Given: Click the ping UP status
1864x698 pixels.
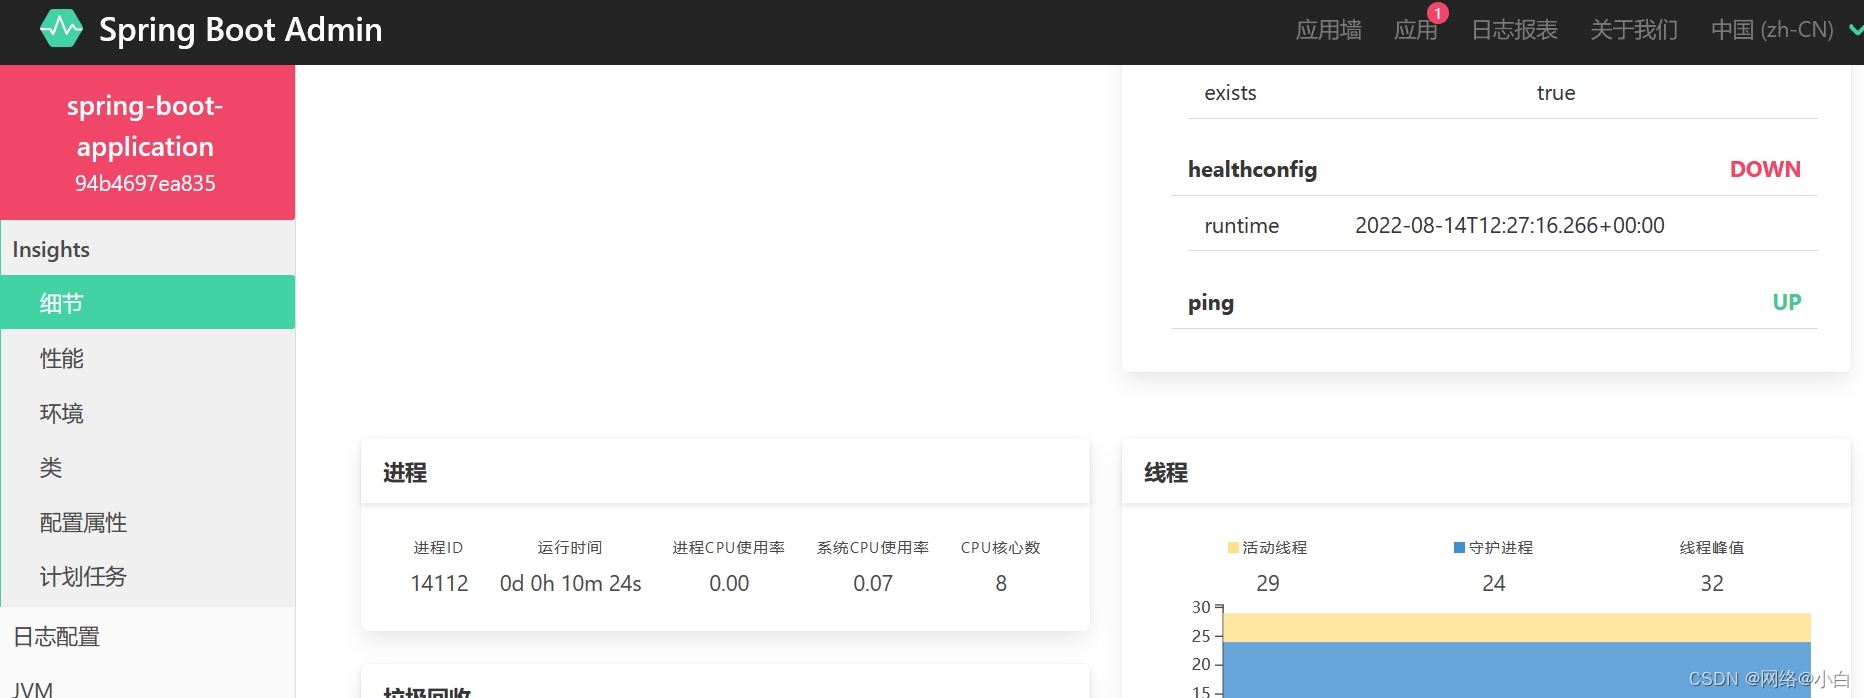Looking at the screenshot, I should (x=1787, y=302).
